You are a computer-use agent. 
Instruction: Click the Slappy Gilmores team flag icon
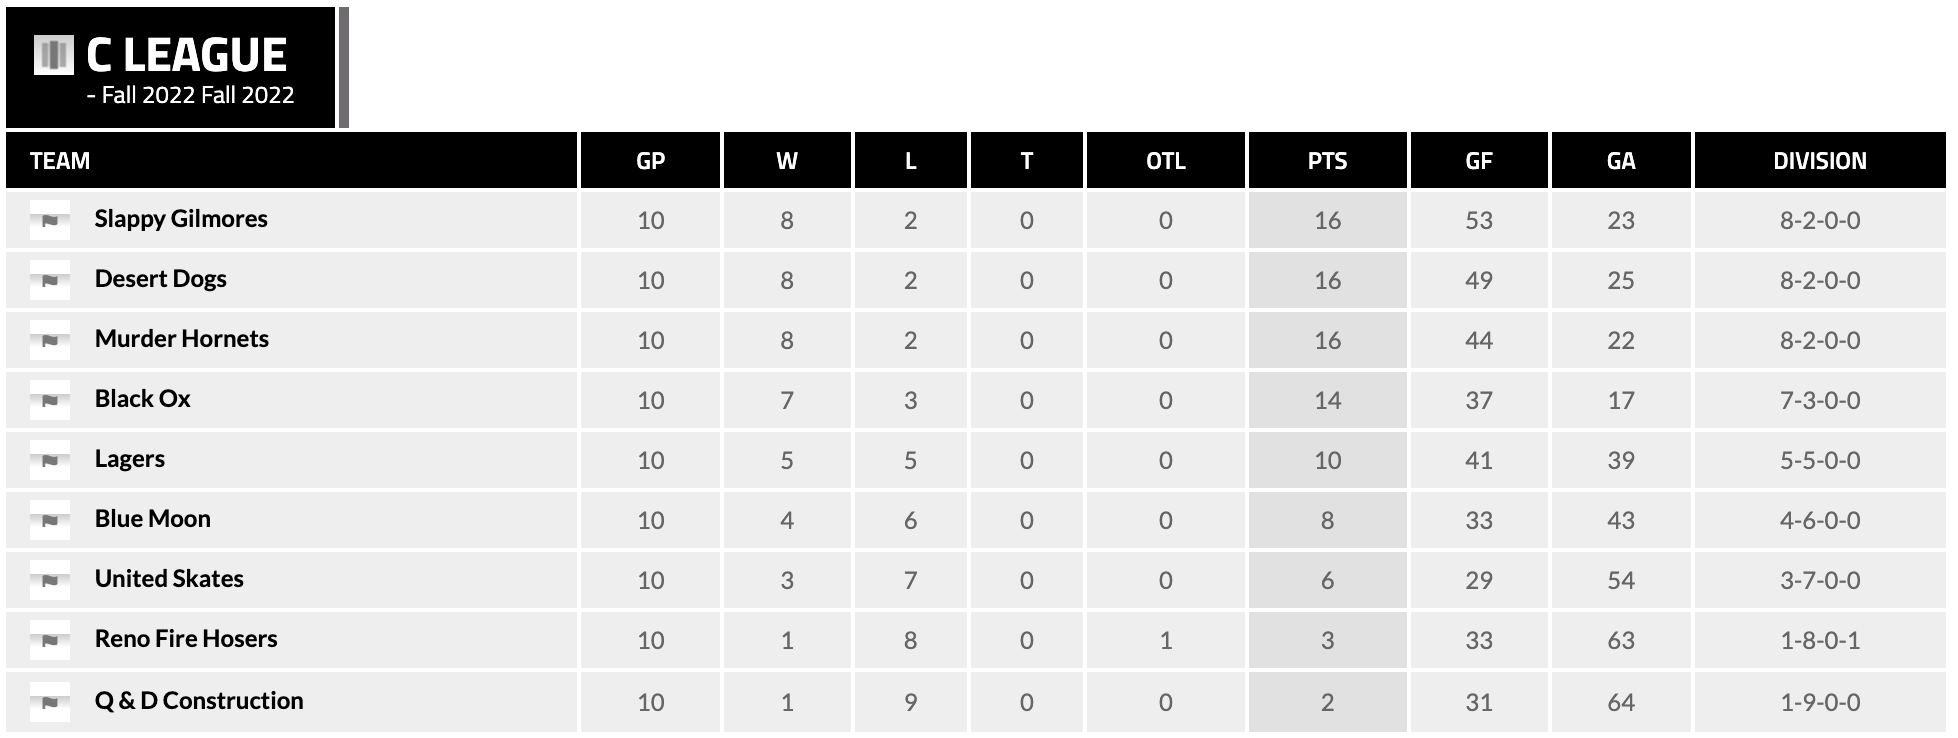pyautogui.click(x=50, y=220)
